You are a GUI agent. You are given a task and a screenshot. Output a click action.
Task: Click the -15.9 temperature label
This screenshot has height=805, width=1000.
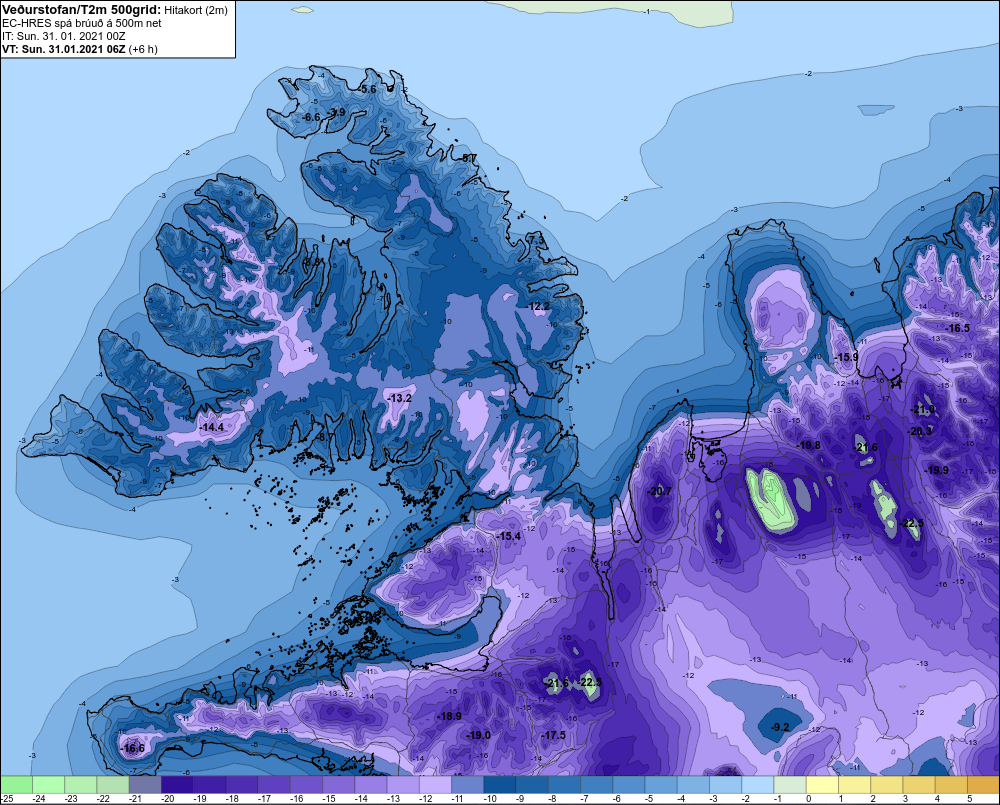pos(846,357)
